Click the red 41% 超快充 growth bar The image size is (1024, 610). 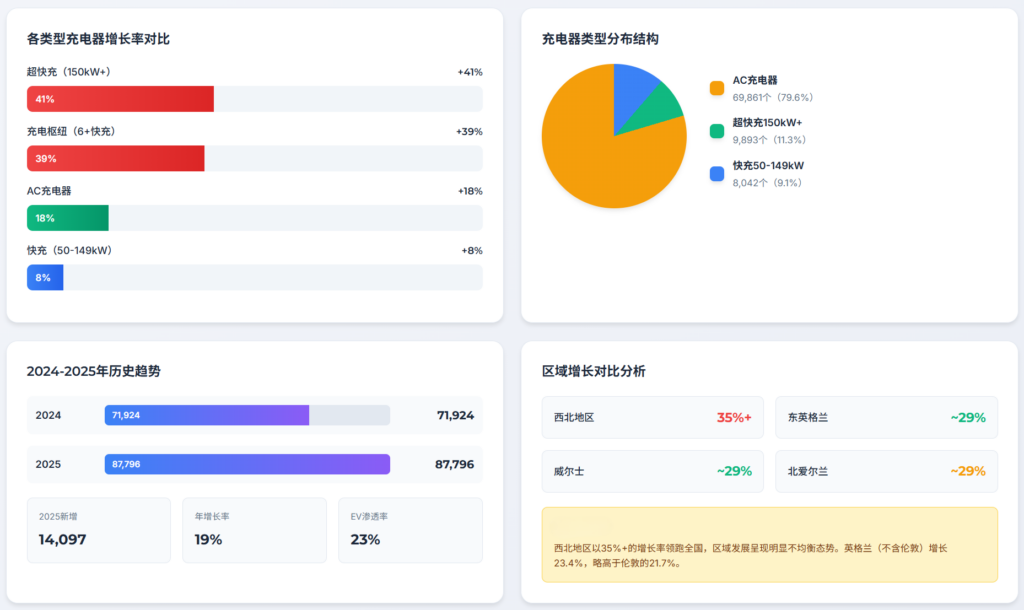coord(120,99)
